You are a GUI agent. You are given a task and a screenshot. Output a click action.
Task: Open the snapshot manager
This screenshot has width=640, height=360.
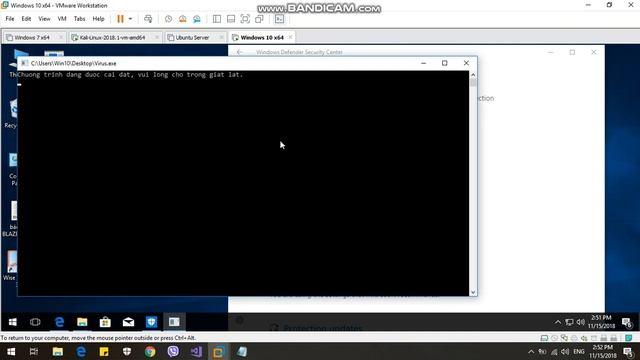197,19
